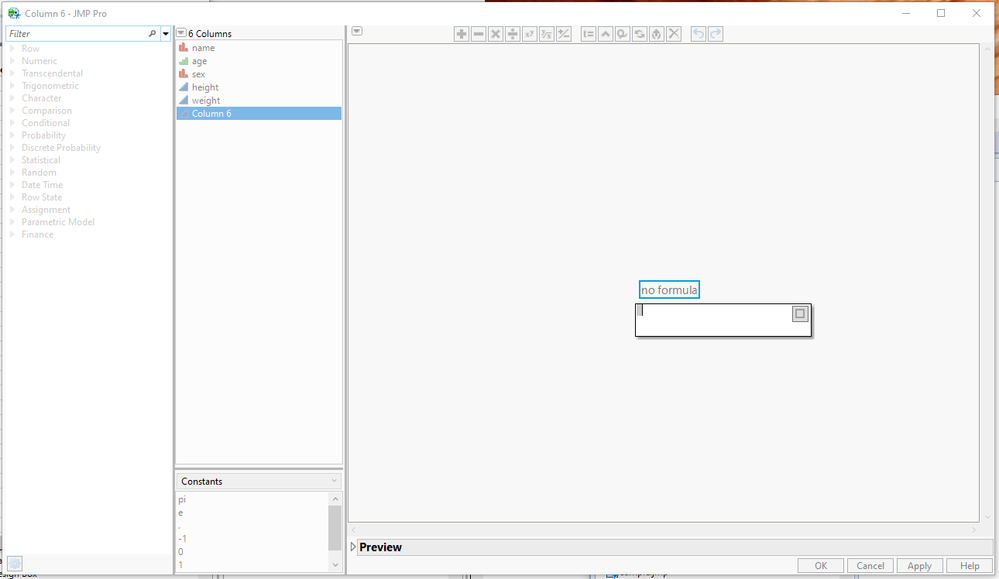Image resolution: width=999 pixels, height=579 pixels.
Task: Expand the Row State function group
Action: 12,197
